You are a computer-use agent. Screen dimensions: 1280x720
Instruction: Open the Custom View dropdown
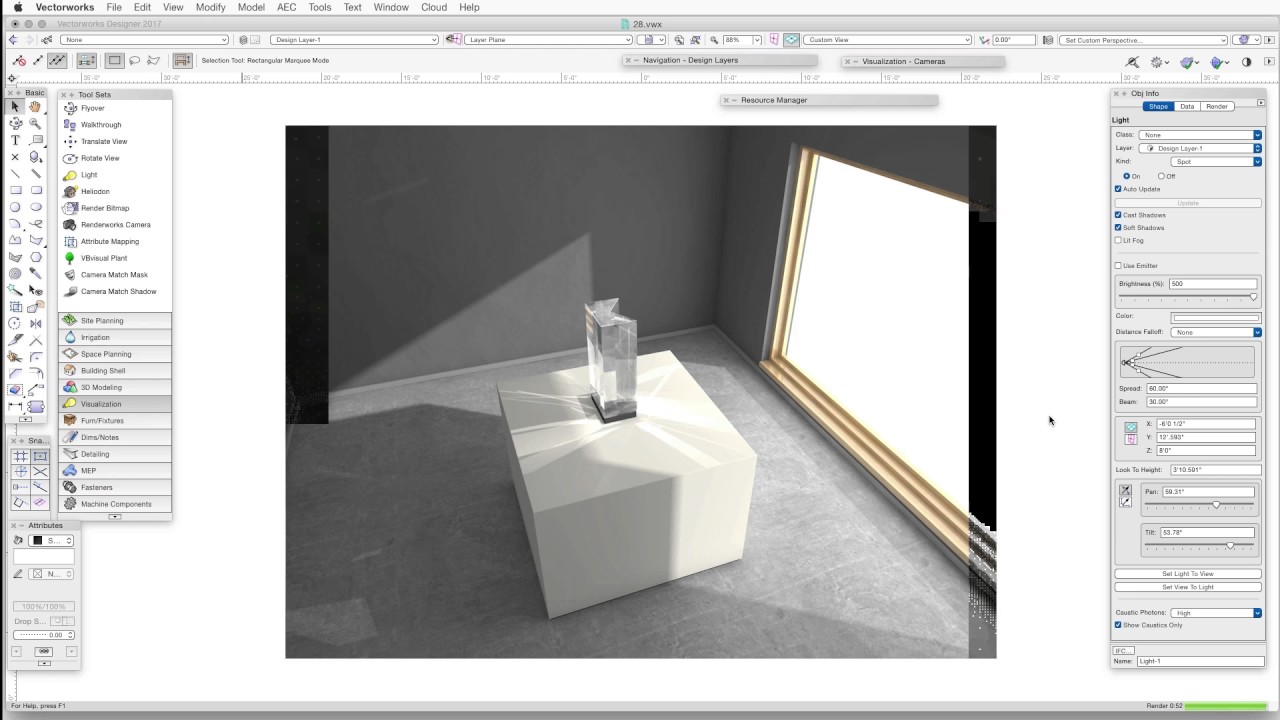point(887,40)
